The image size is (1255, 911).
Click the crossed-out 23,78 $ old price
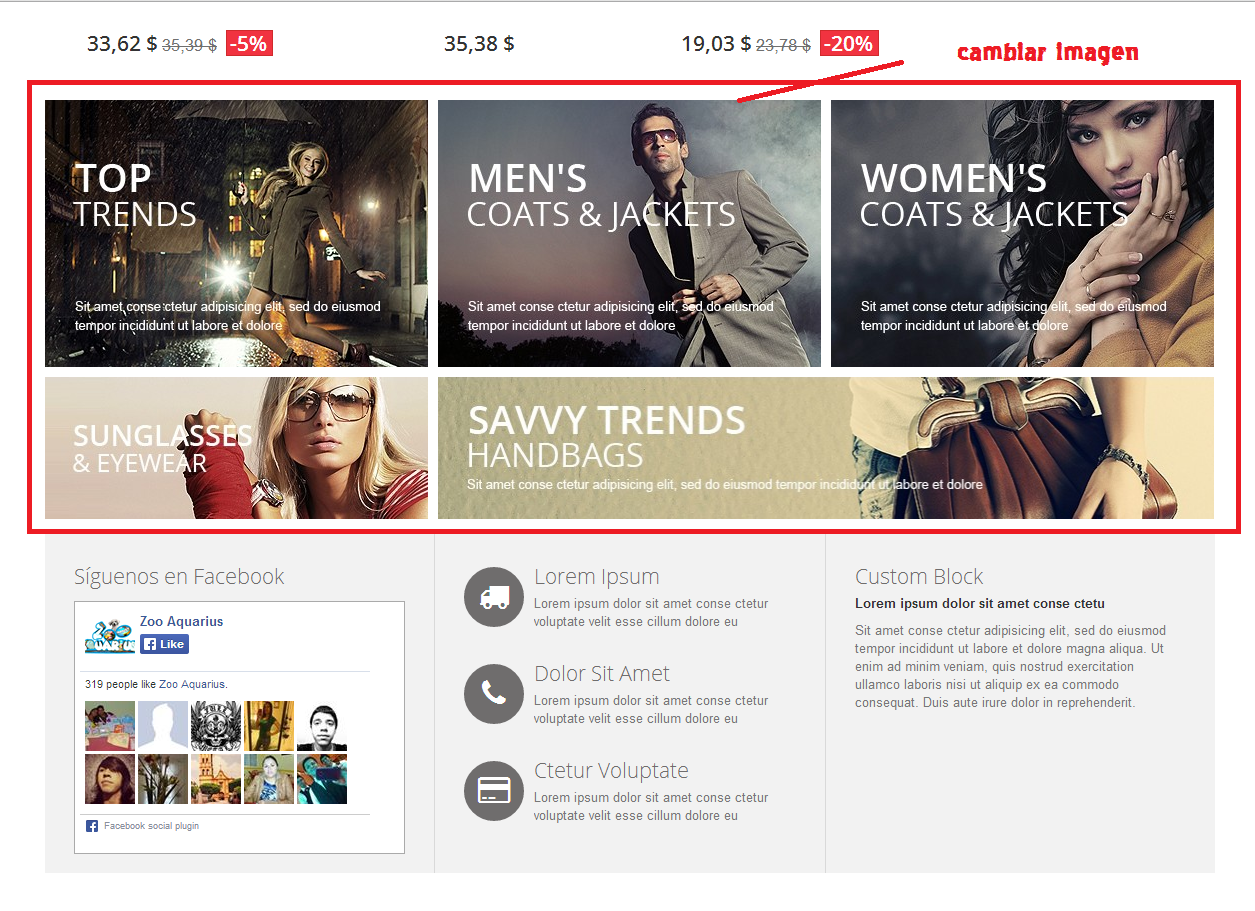point(784,45)
